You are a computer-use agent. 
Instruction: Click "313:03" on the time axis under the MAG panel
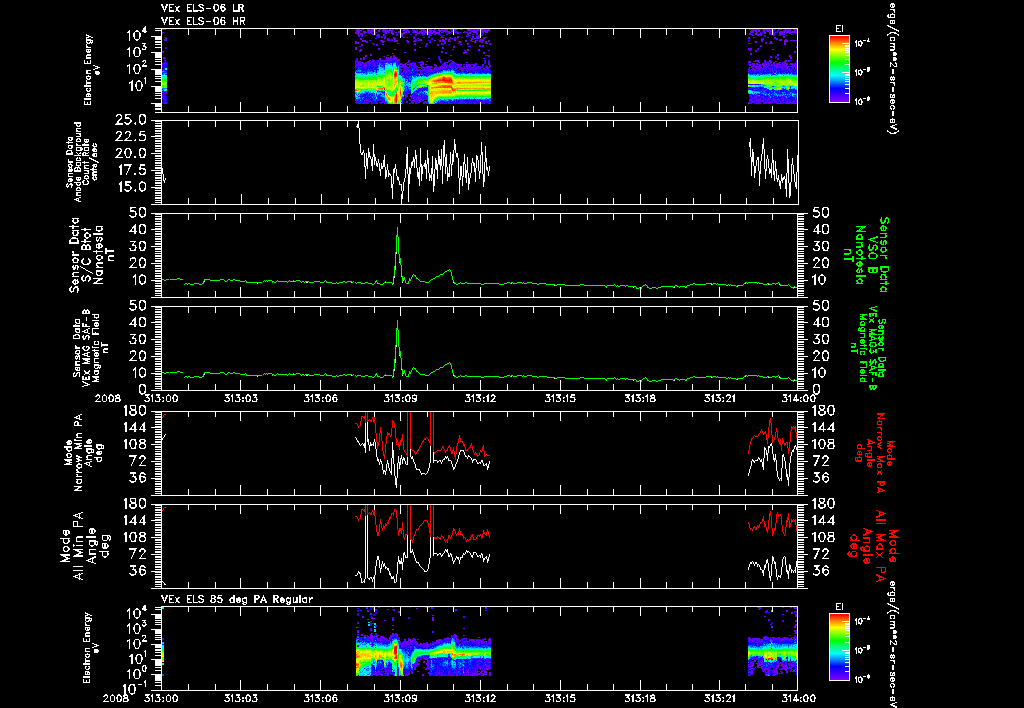pos(241,398)
